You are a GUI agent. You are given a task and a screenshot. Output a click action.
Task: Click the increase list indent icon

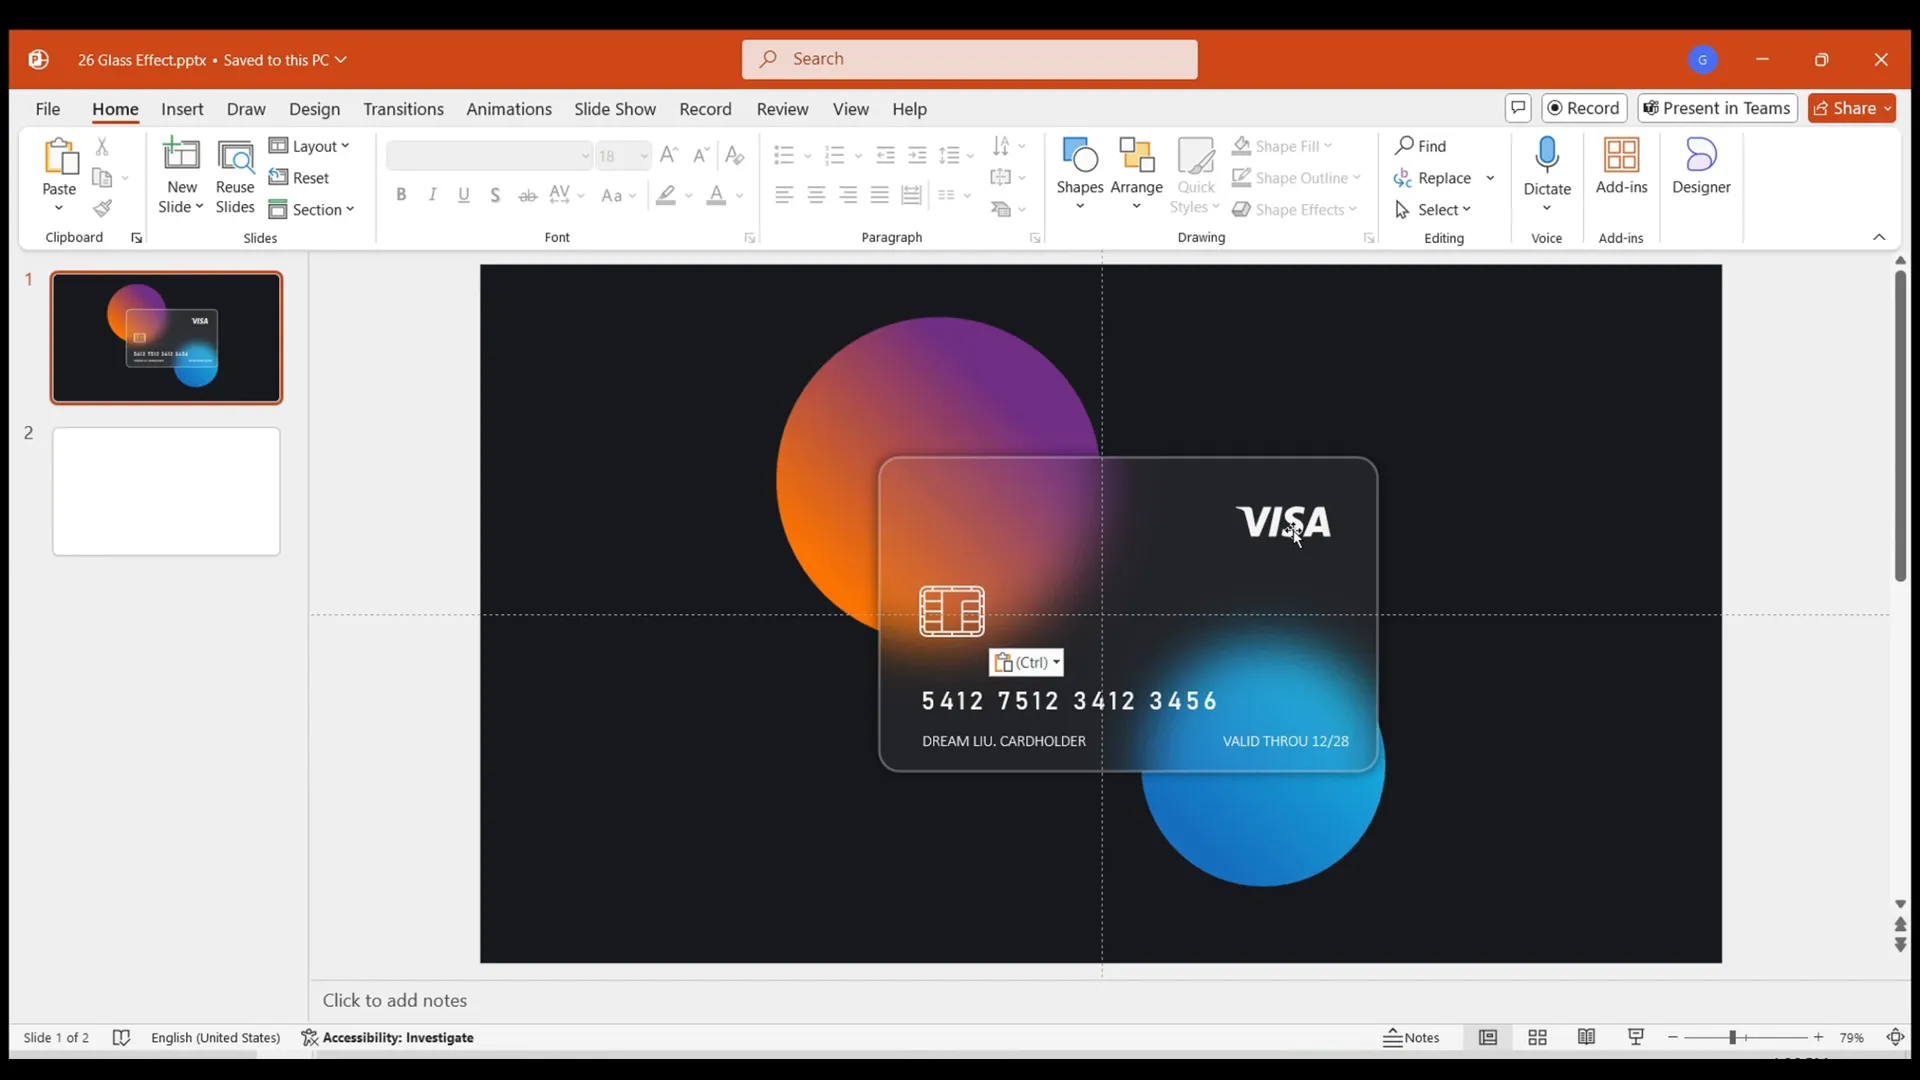[x=917, y=154]
